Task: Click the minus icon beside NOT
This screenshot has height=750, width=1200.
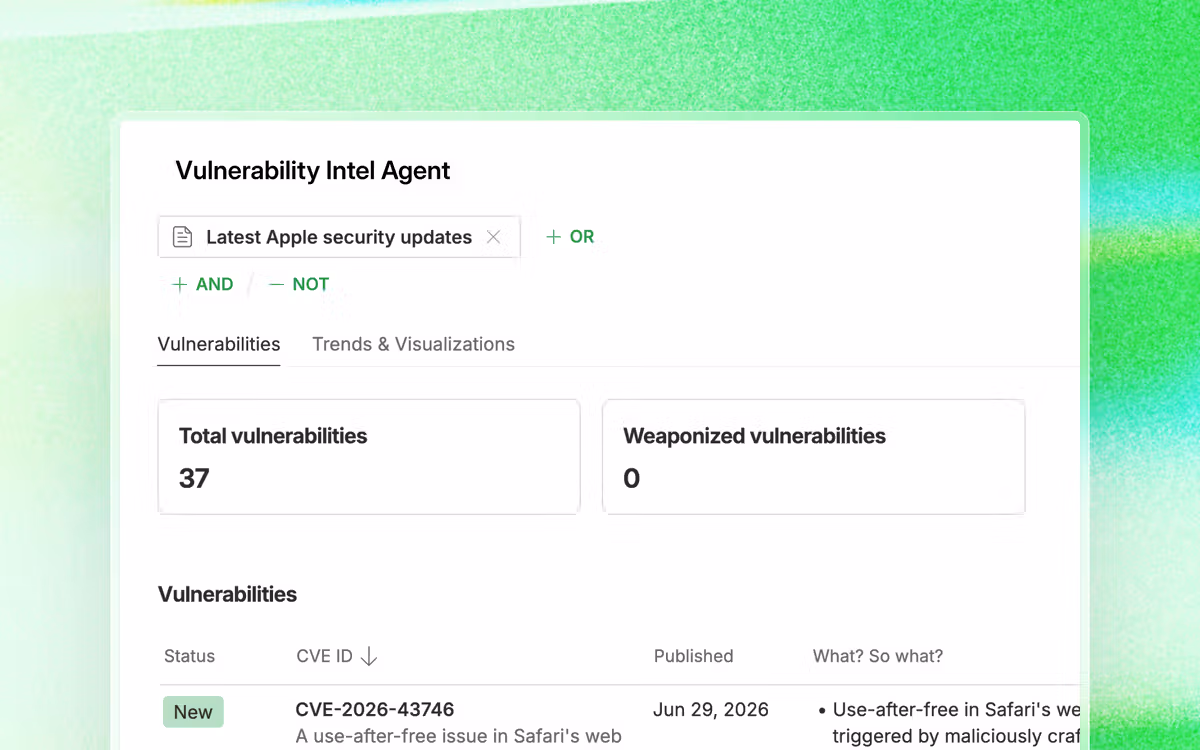Action: coord(277,284)
